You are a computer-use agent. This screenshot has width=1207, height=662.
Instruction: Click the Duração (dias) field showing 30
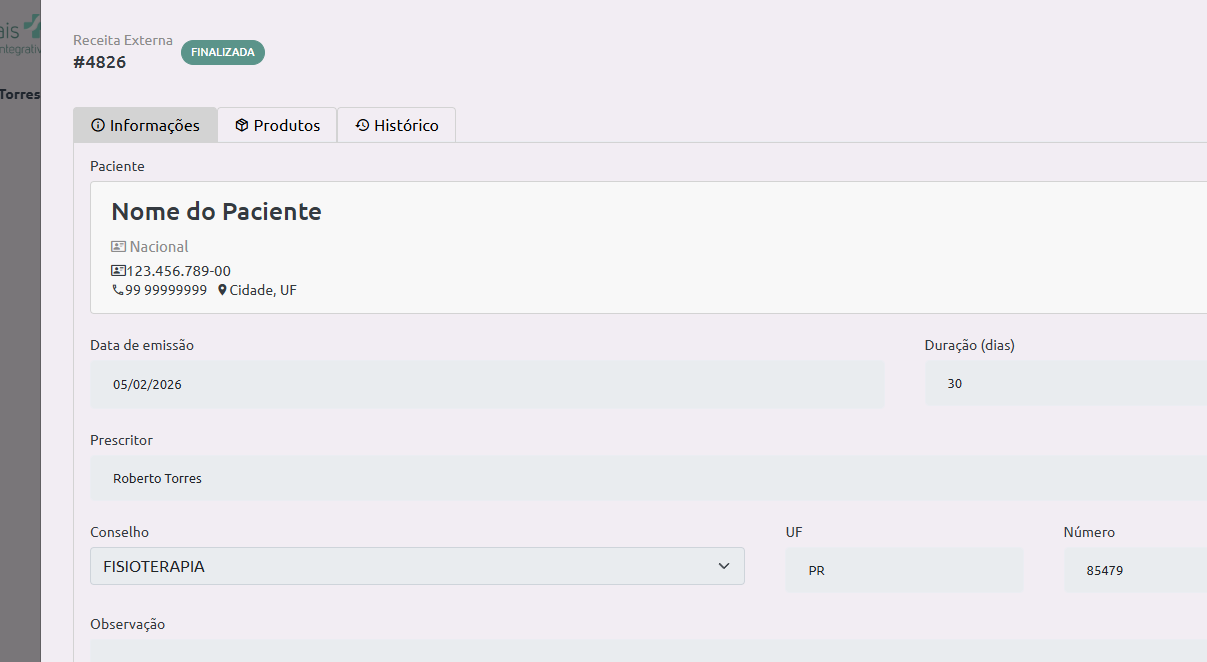[1066, 383]
